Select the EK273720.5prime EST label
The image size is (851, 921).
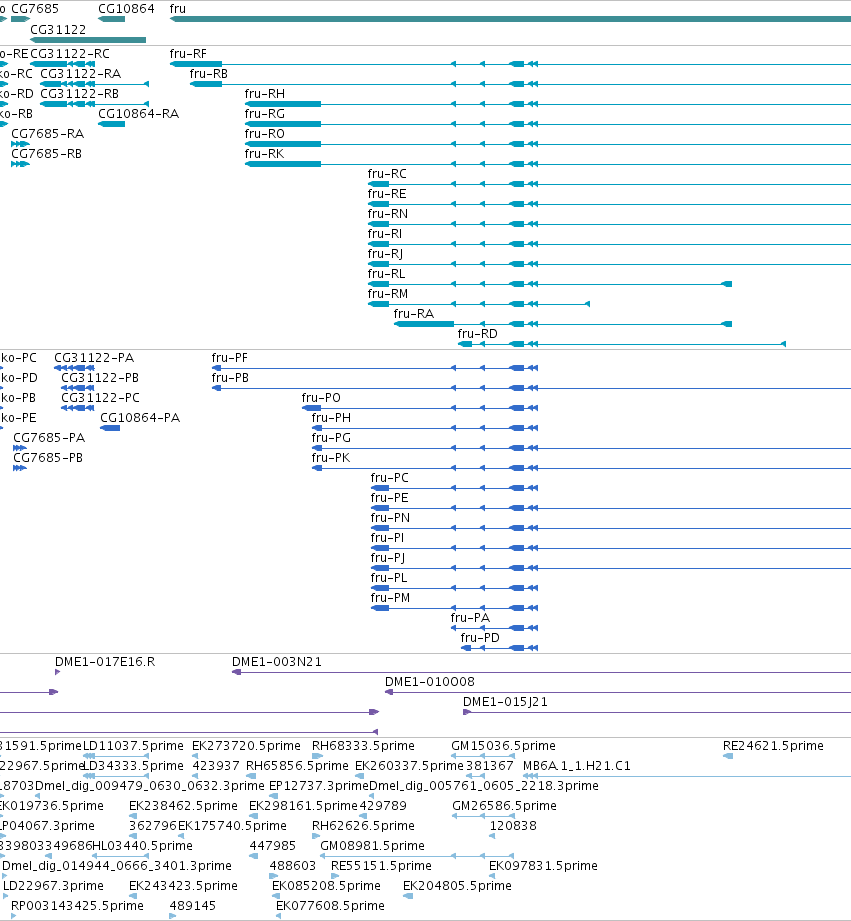coord(246,745)
